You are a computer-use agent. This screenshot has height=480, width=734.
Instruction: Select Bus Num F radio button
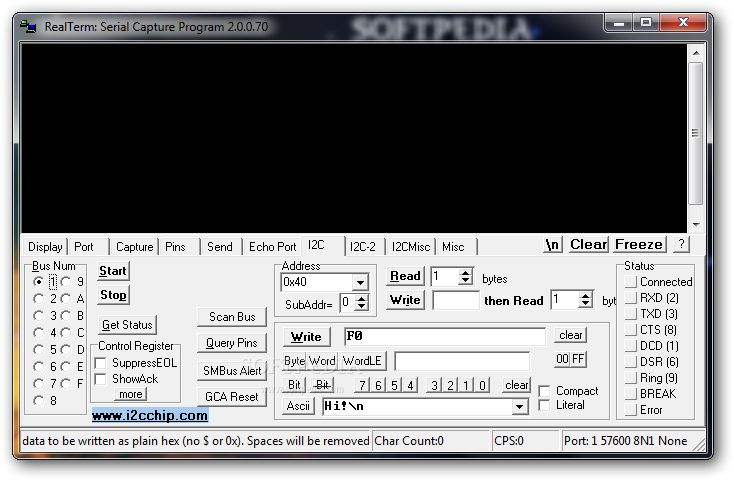[x=66, y=384]
